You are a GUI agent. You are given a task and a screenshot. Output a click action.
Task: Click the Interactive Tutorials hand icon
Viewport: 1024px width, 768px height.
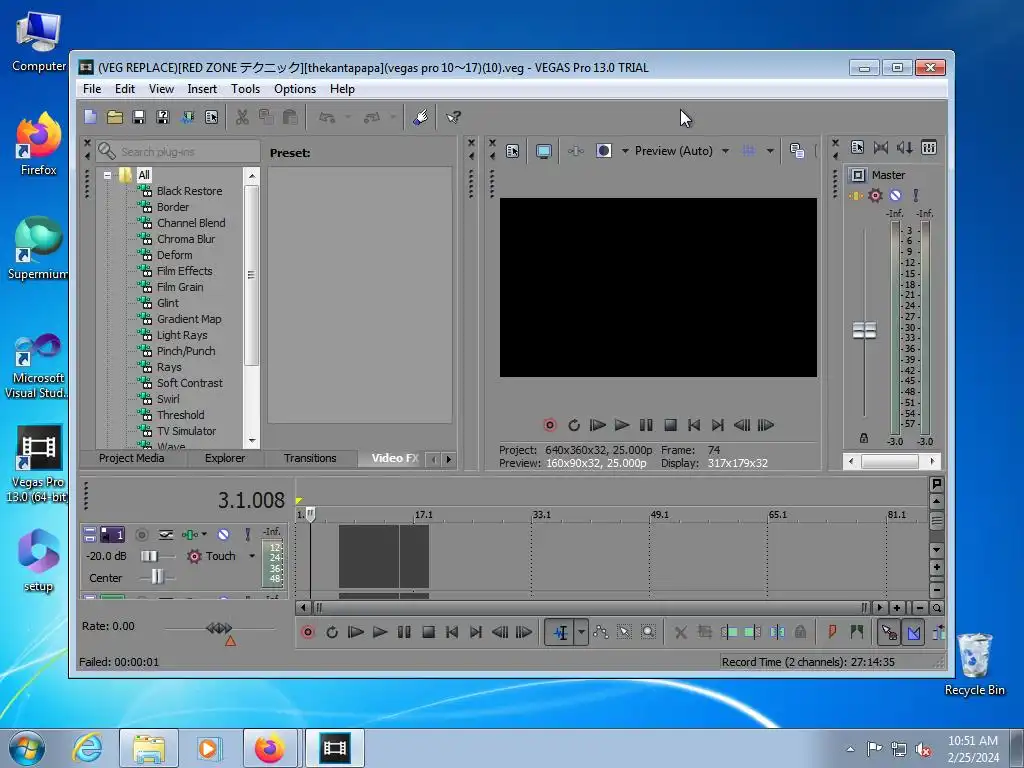pyautogui.click(x=421, y=117)
